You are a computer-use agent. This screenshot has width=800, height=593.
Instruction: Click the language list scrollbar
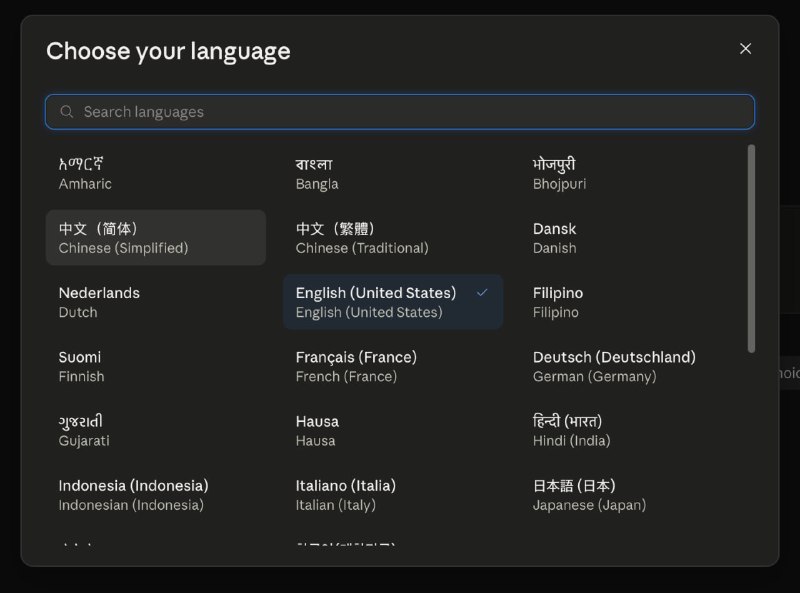(x=751, y=249)
